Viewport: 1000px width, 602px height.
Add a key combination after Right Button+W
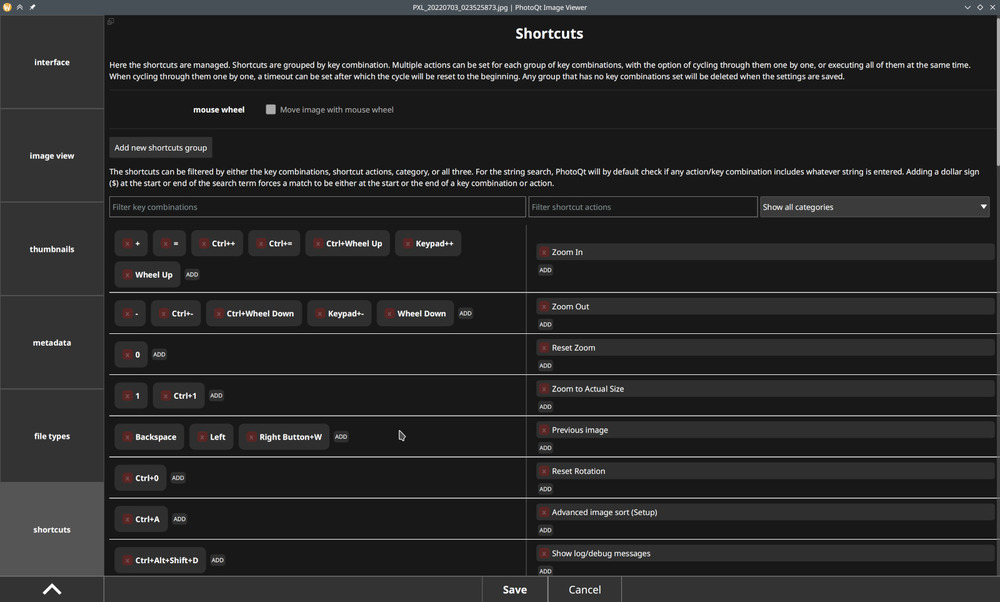point(341,437)
